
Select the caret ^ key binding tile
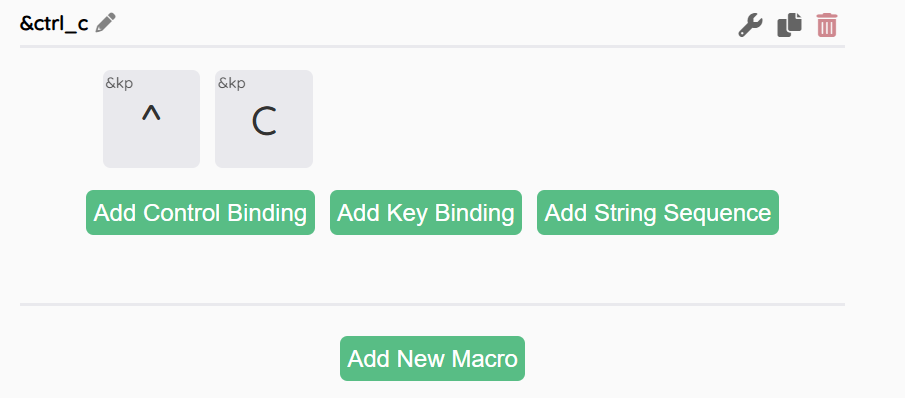point(151,119)
